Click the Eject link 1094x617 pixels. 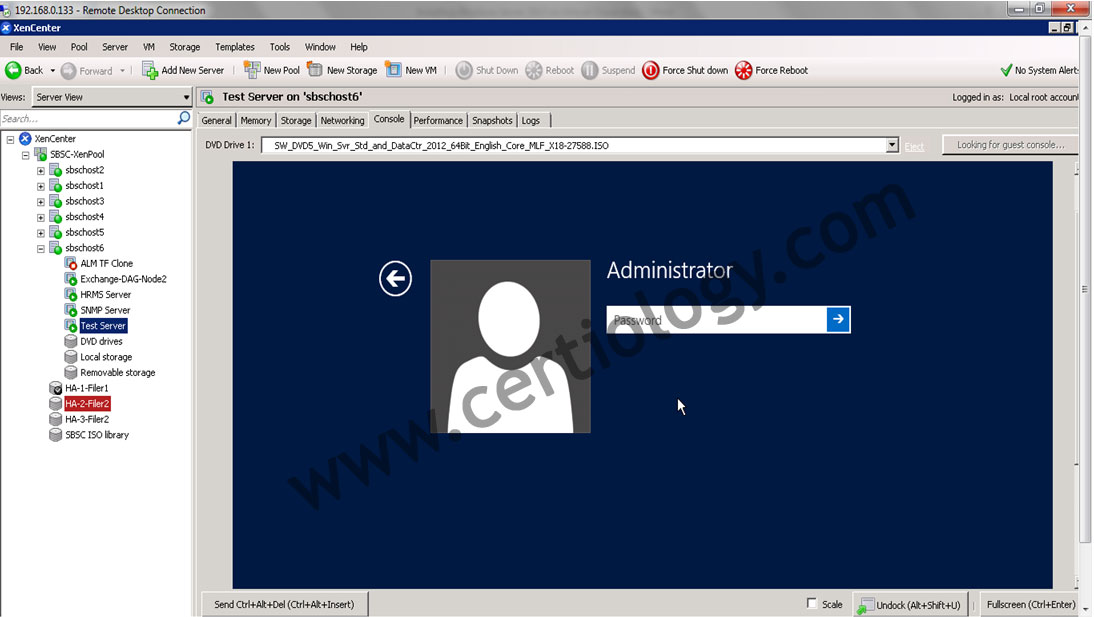point(914,146)
